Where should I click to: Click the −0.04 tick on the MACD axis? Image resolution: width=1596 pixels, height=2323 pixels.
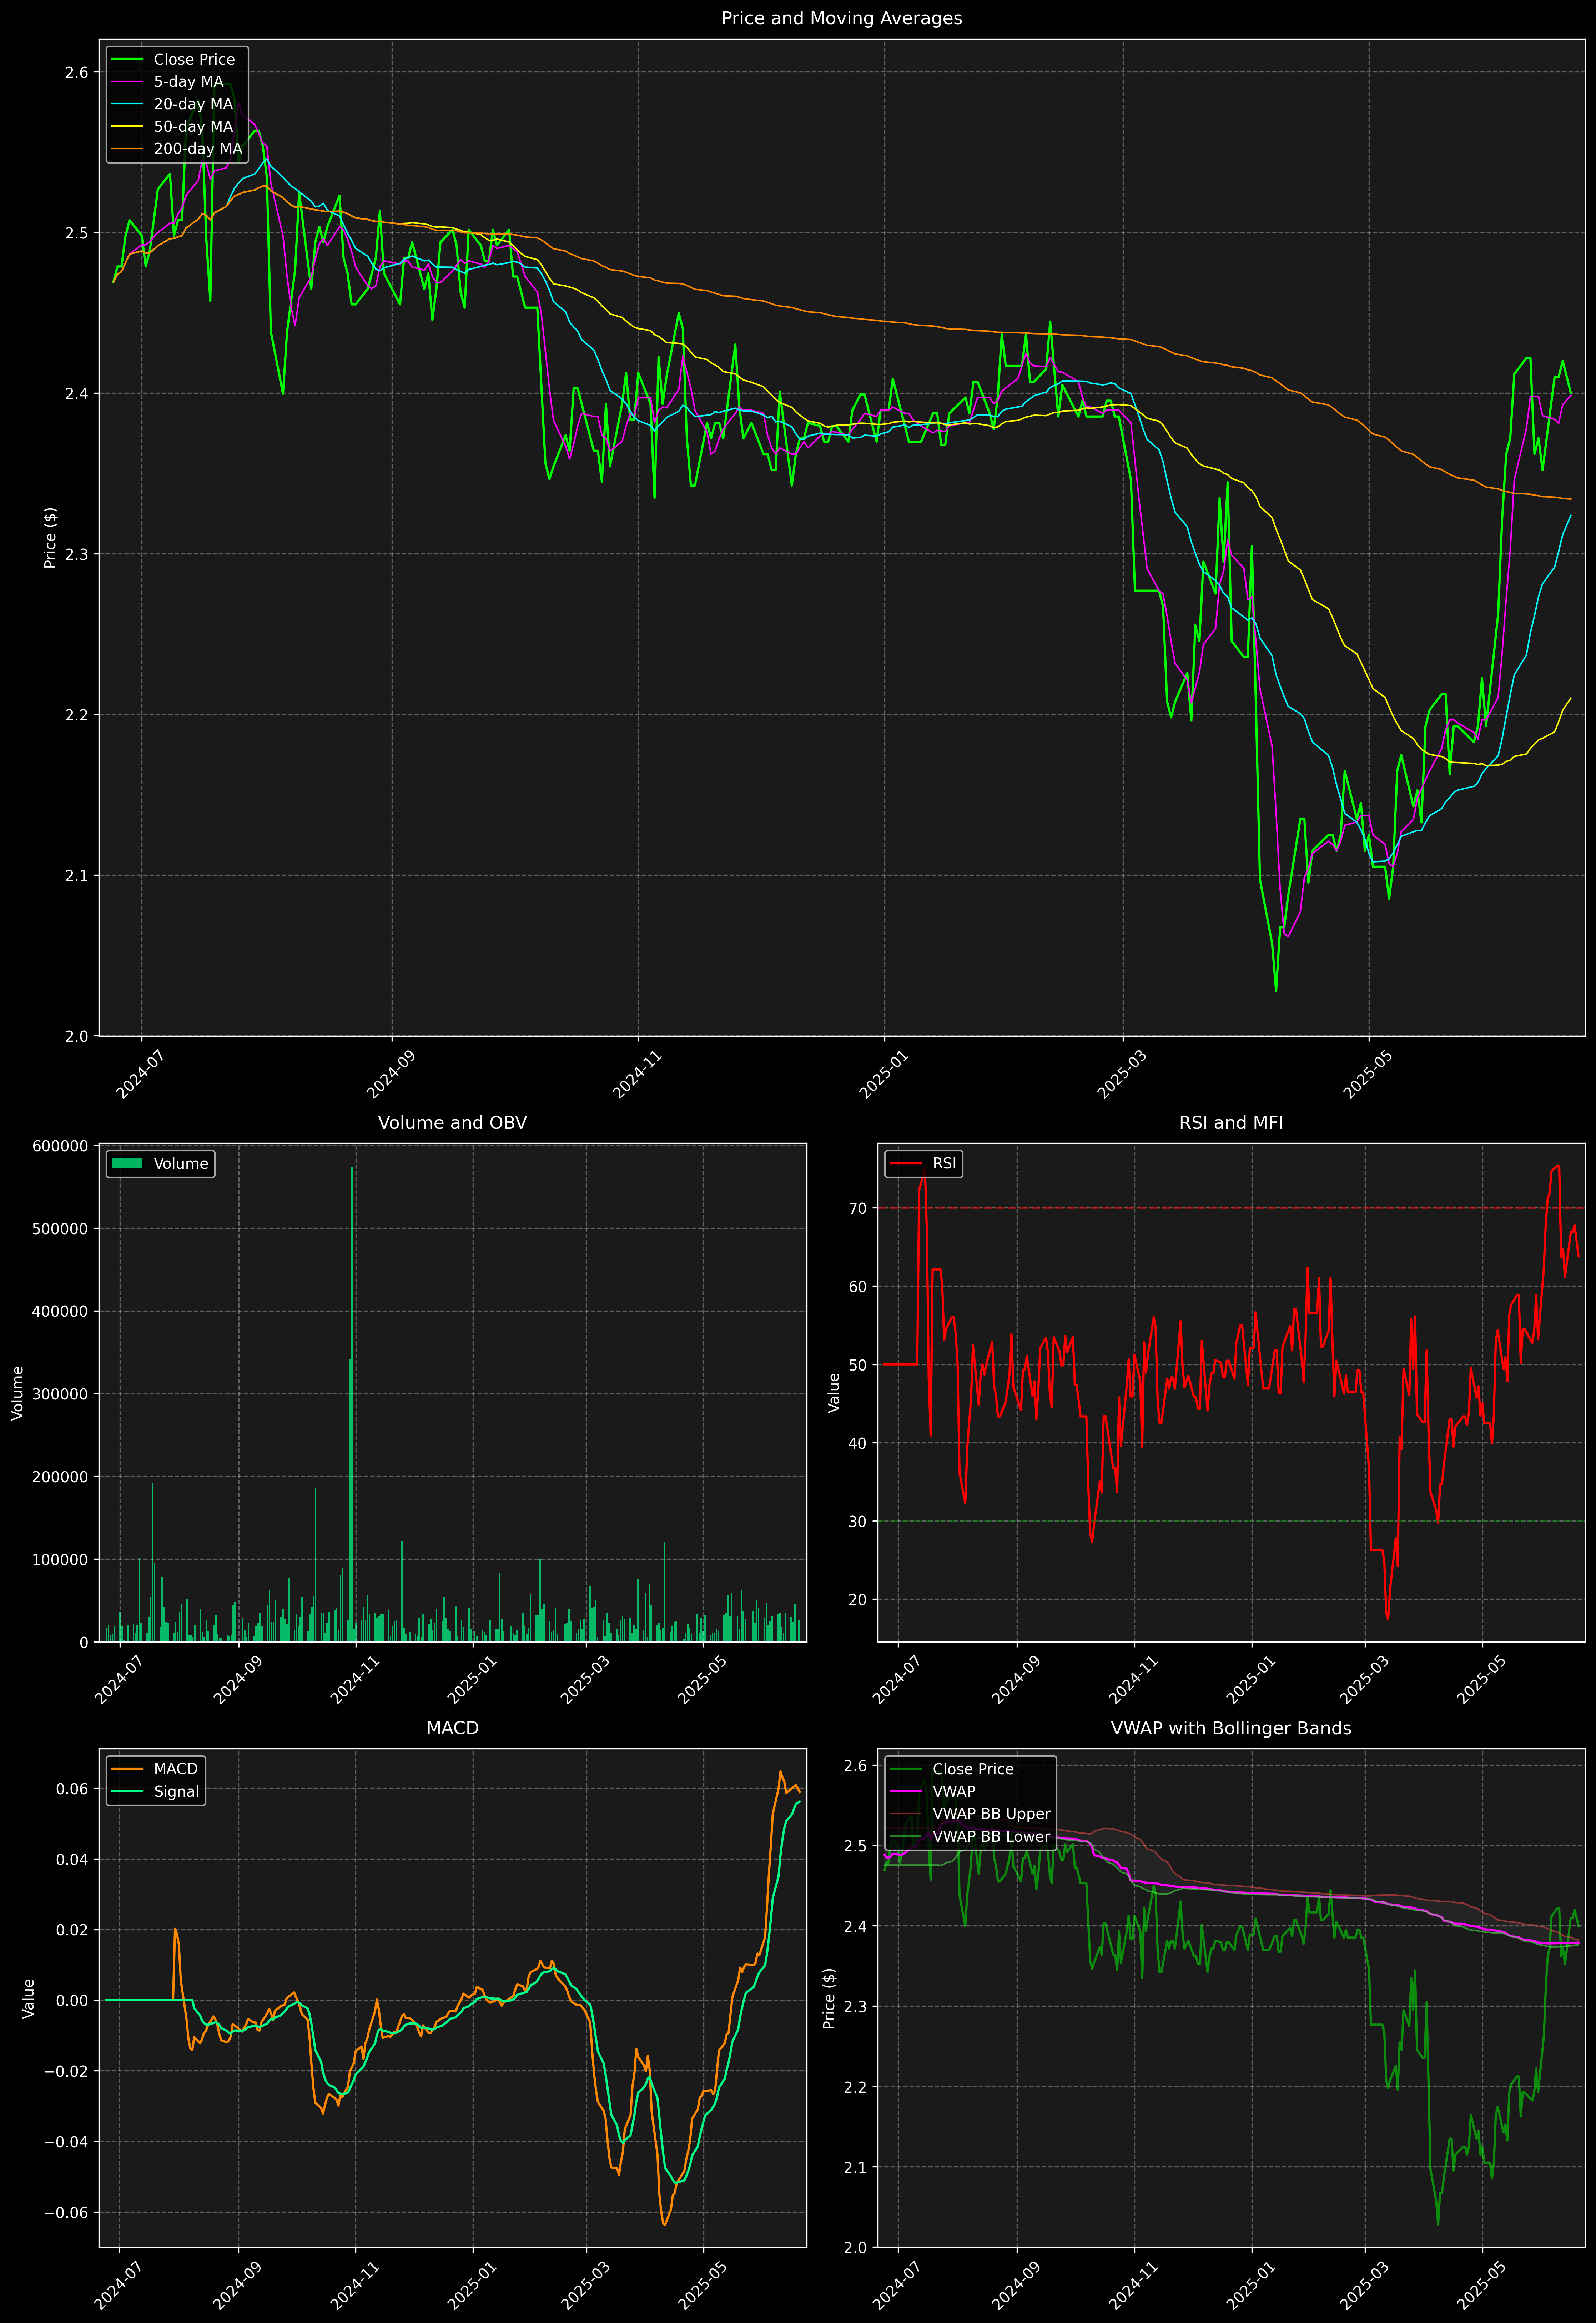click(66, 2142)
